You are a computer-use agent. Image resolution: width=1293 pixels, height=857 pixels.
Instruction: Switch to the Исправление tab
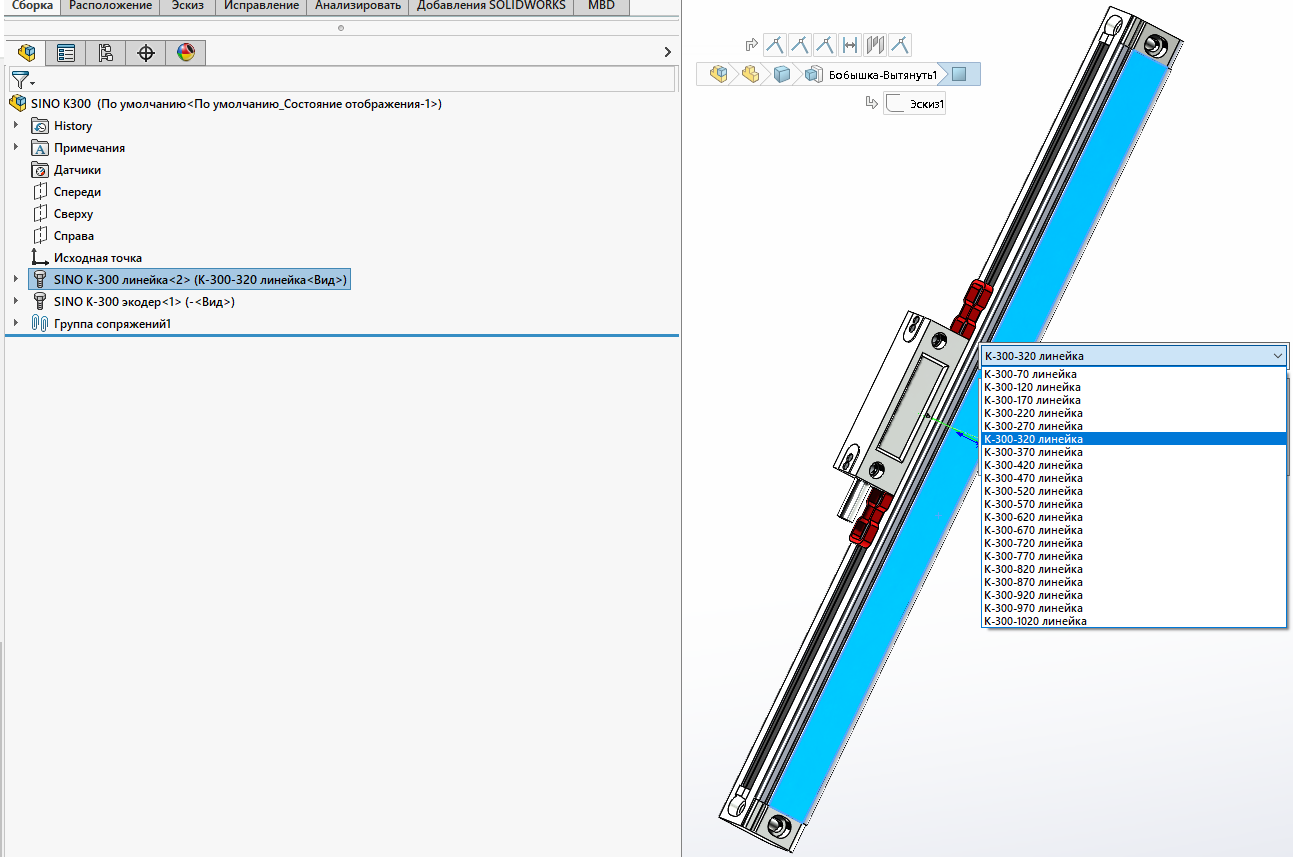261,6
